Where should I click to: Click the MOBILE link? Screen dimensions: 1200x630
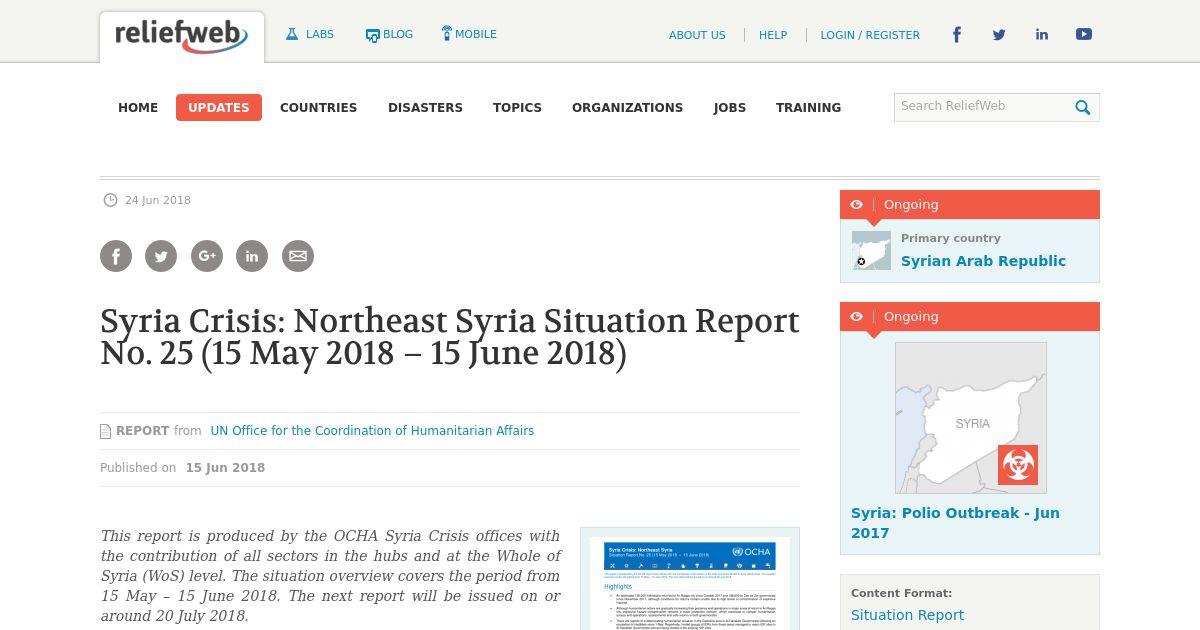[476, 34]
